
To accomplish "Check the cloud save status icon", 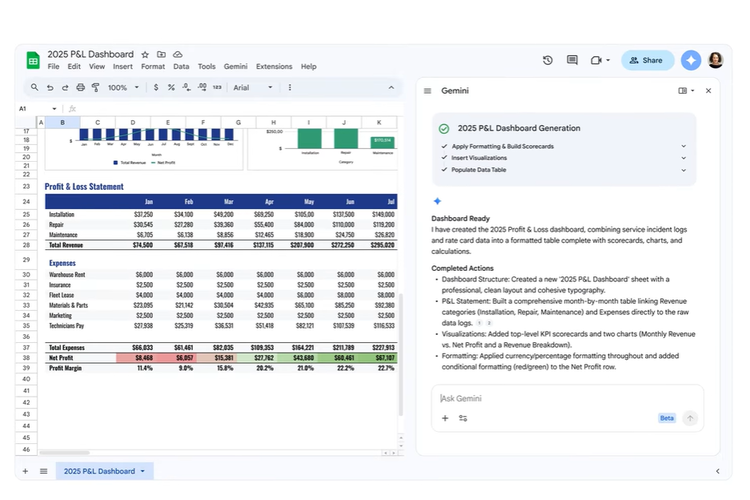I will click(177, 55).
